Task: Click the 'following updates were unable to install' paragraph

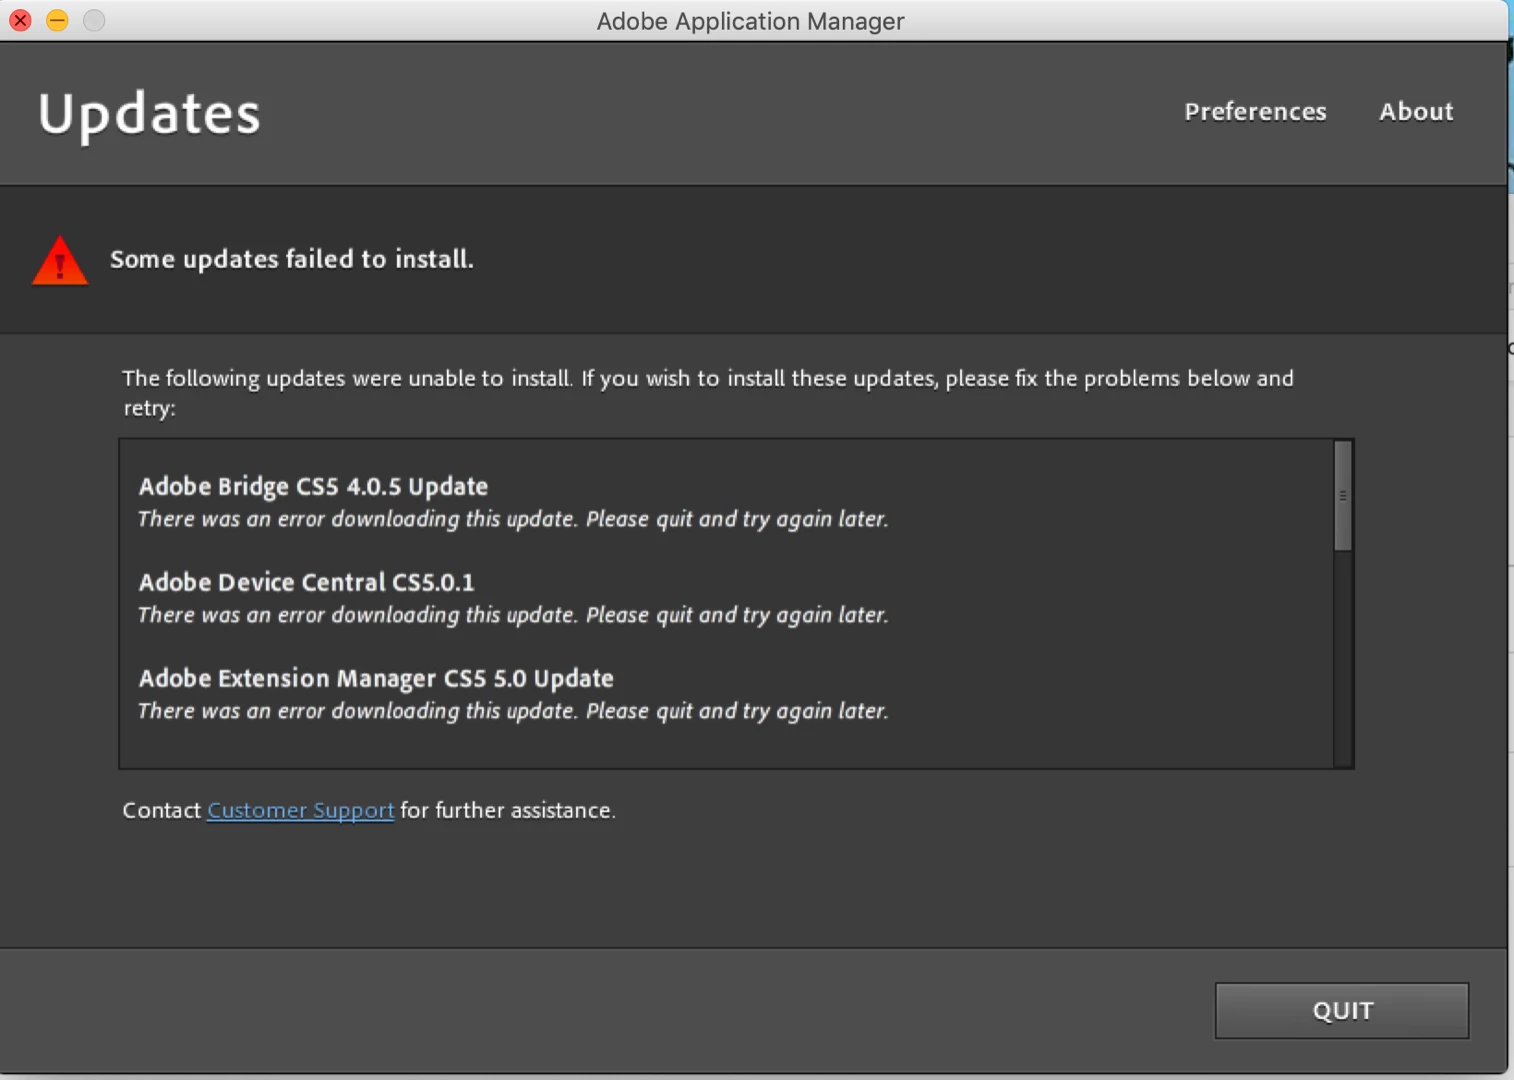Action: [x=708, y=392]
